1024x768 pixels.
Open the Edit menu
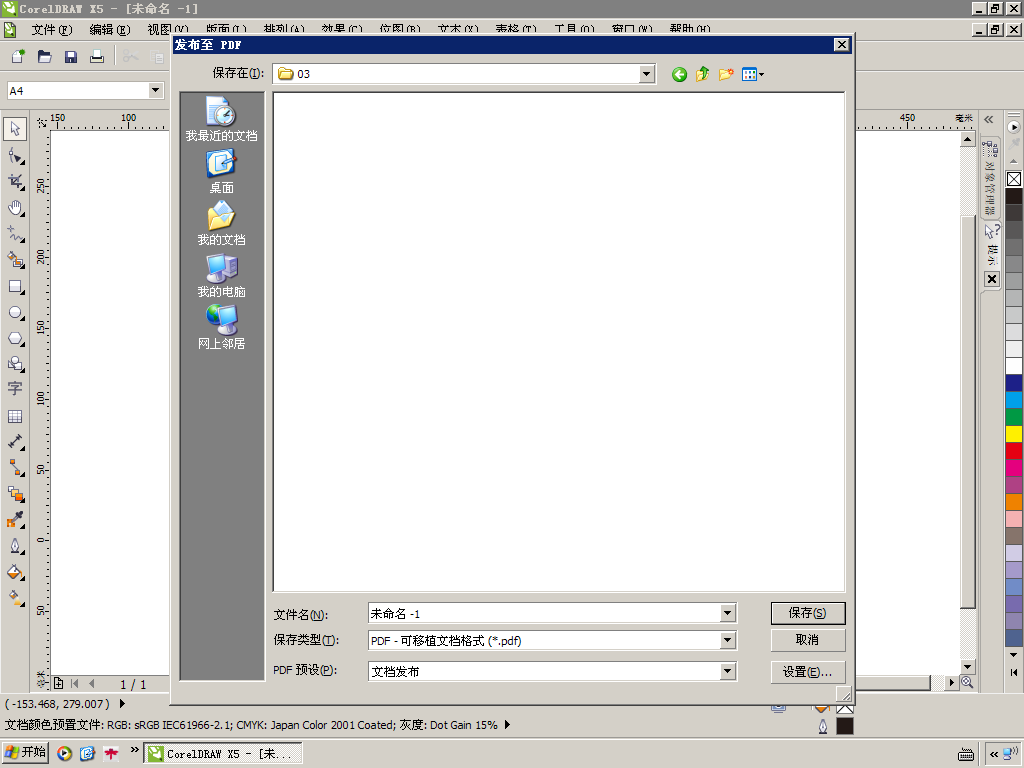click(110, 29)
